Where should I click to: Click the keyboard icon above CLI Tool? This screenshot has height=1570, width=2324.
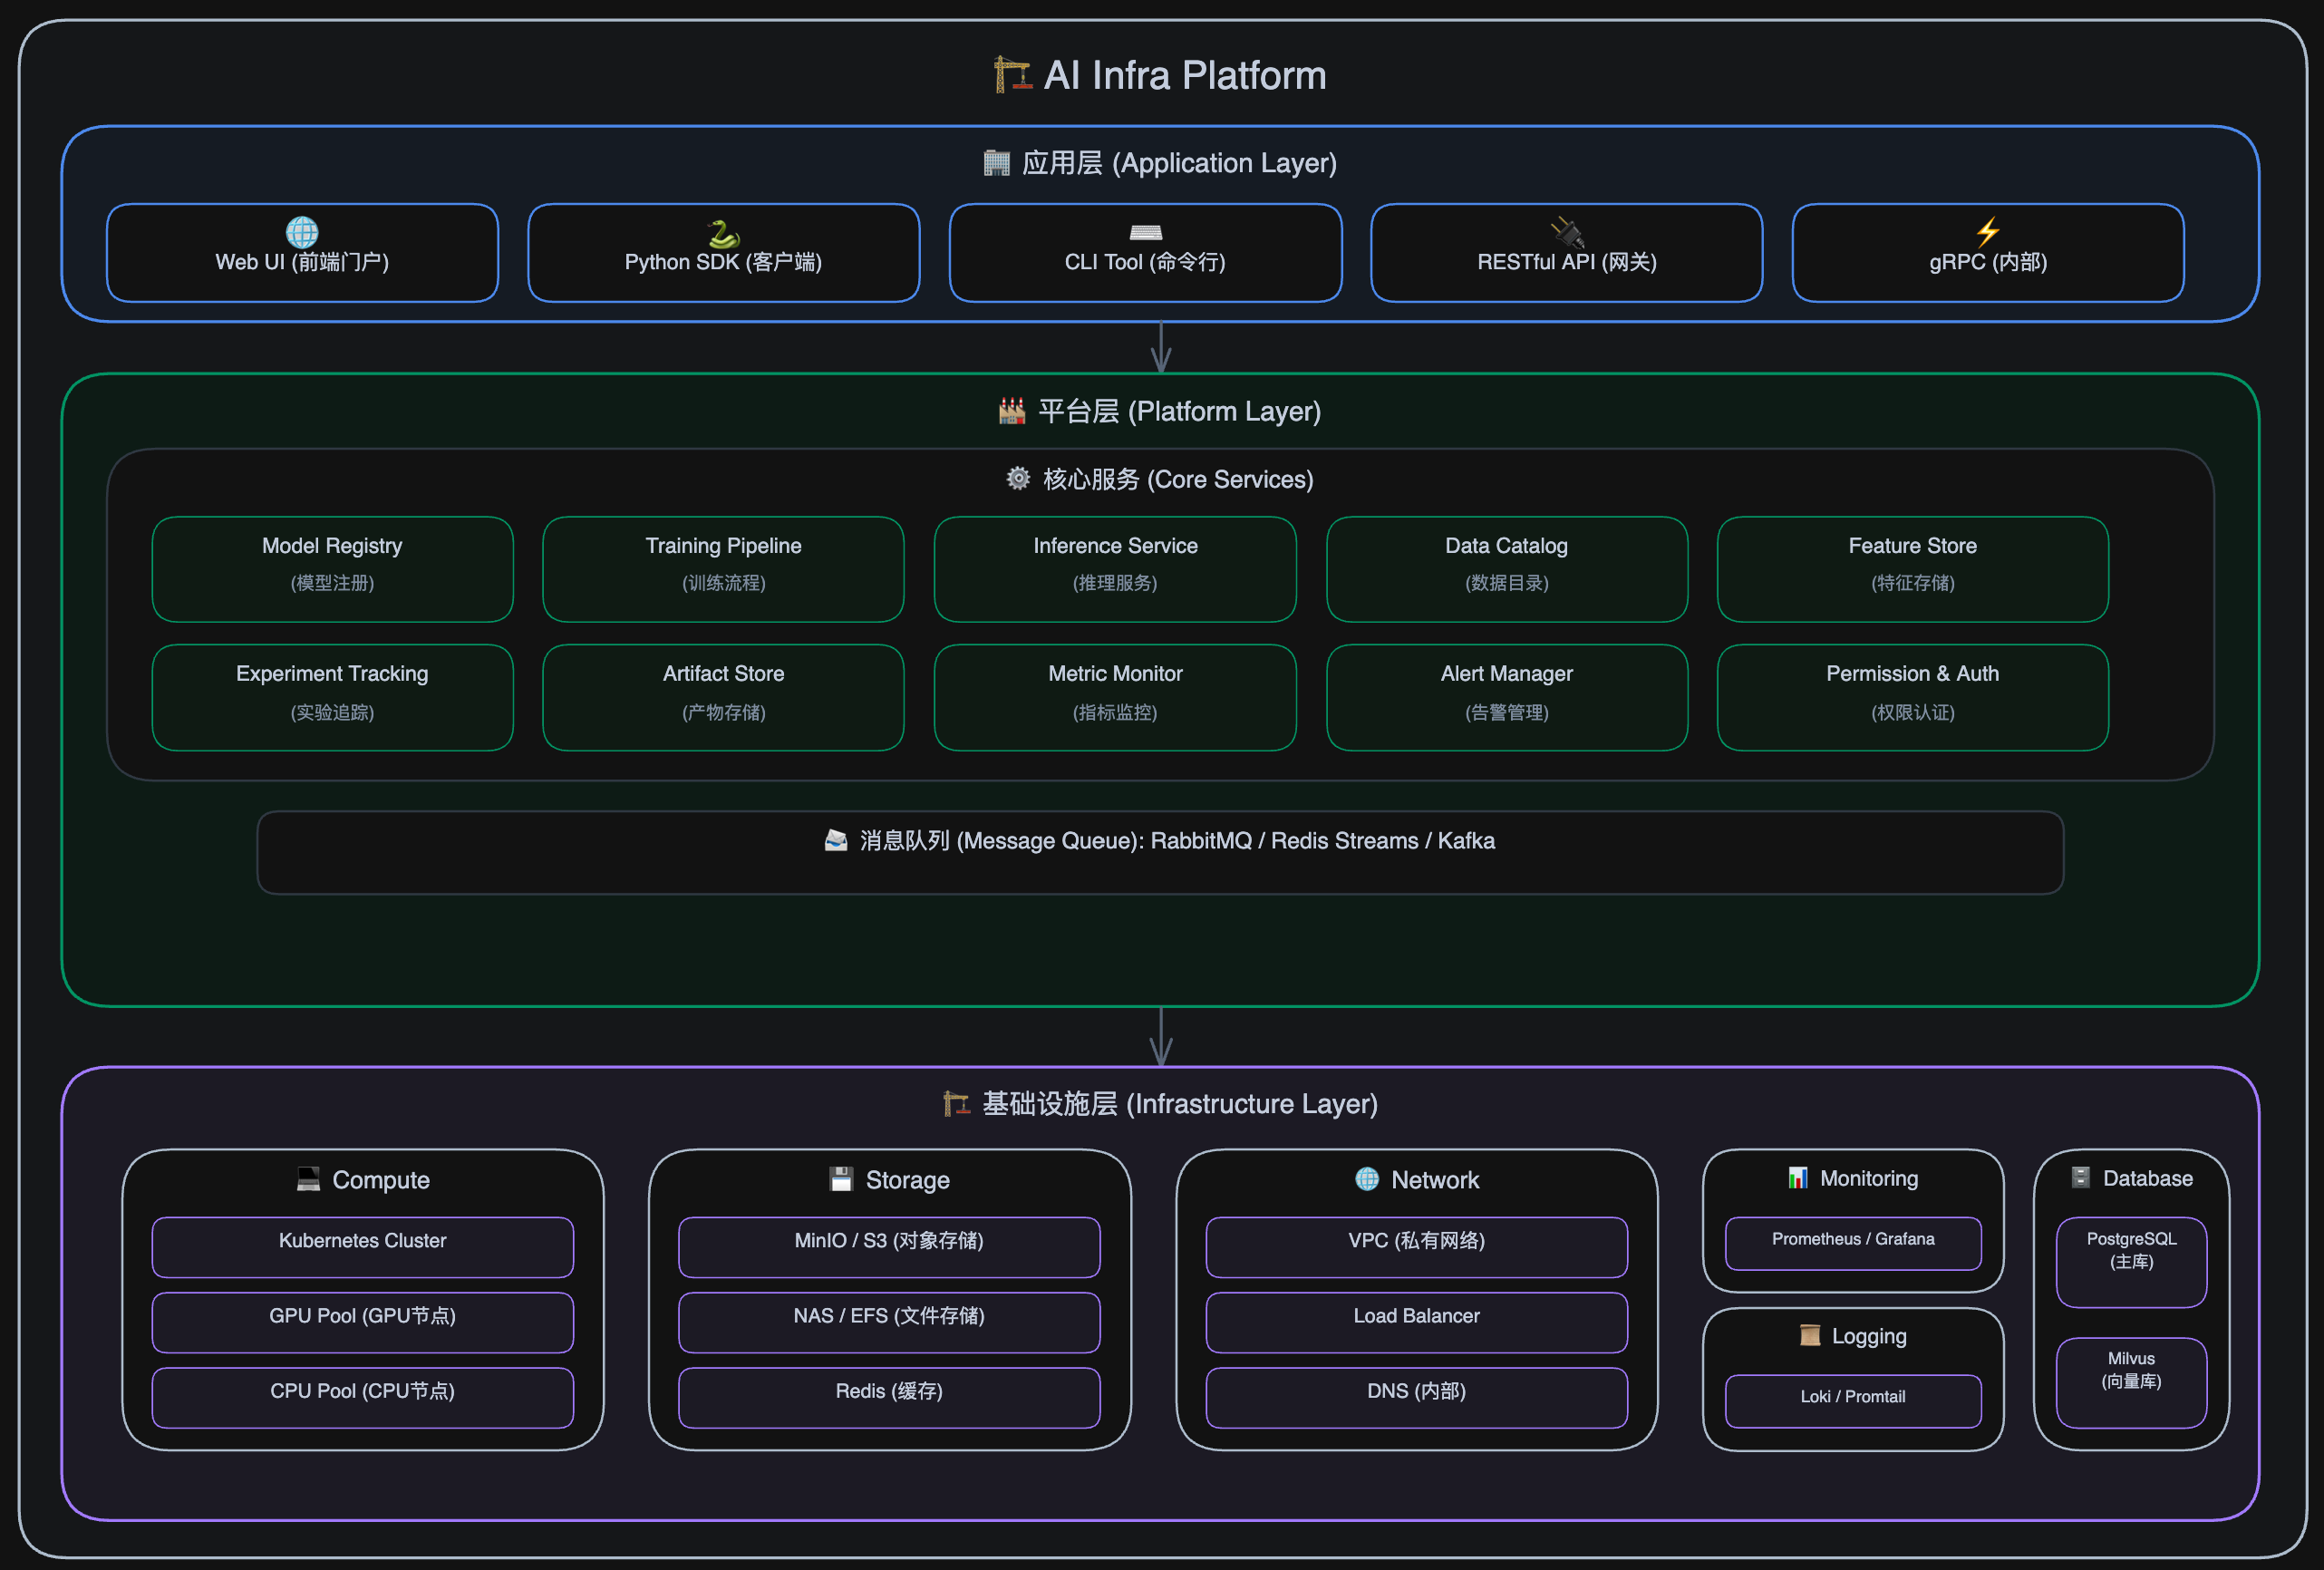pos(1146,233)
